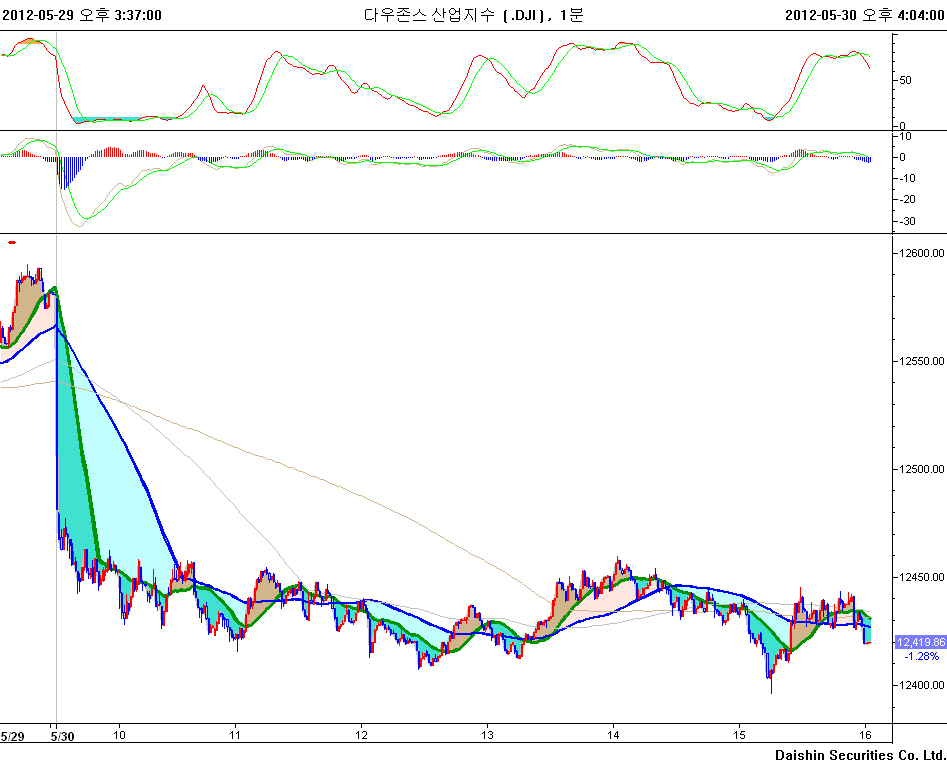
Task: Click hour 10 on the time axis
Action: pyautogui.click(x=119, y=736)
